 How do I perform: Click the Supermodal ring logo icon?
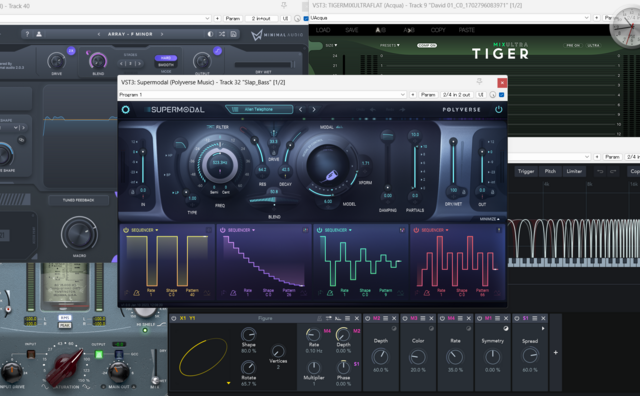point(126,109)
